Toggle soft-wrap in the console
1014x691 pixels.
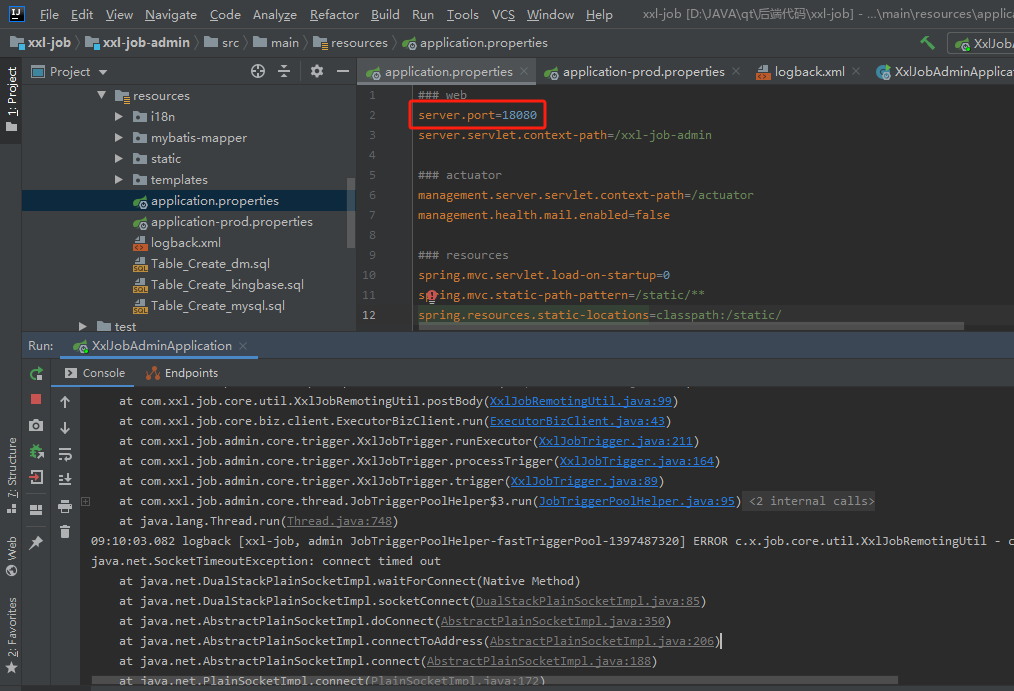pos(65,454)
